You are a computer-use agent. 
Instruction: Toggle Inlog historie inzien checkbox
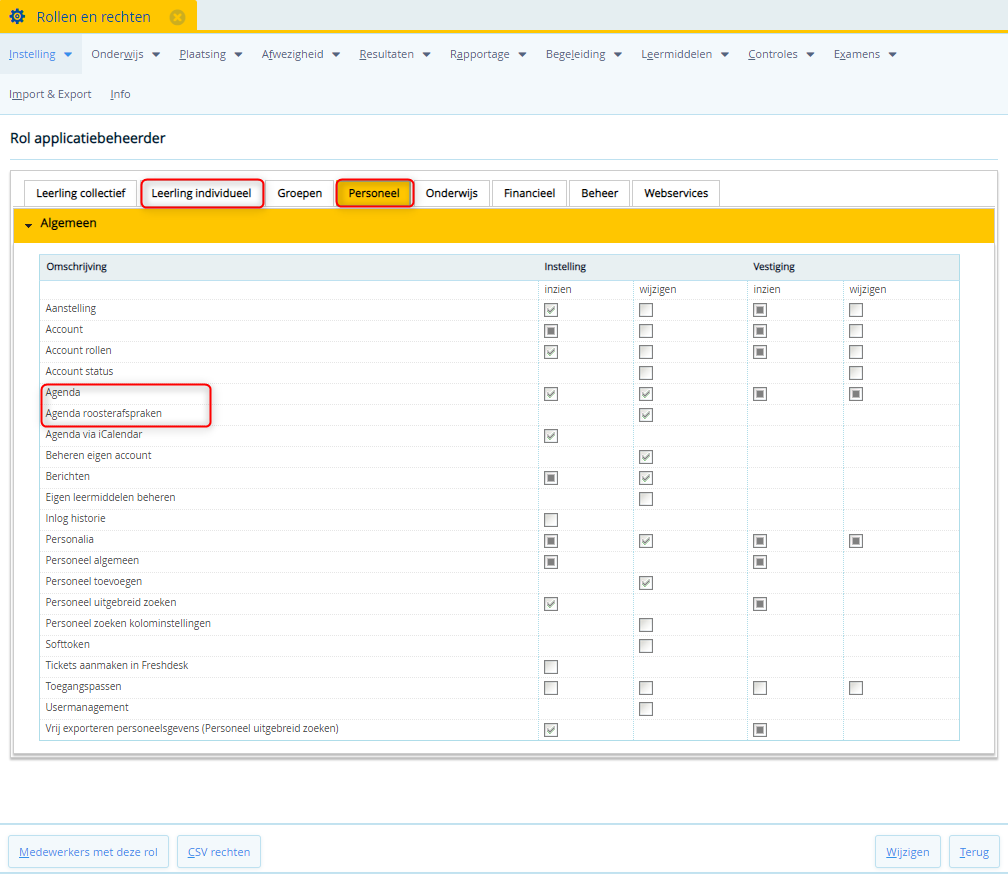551,520
